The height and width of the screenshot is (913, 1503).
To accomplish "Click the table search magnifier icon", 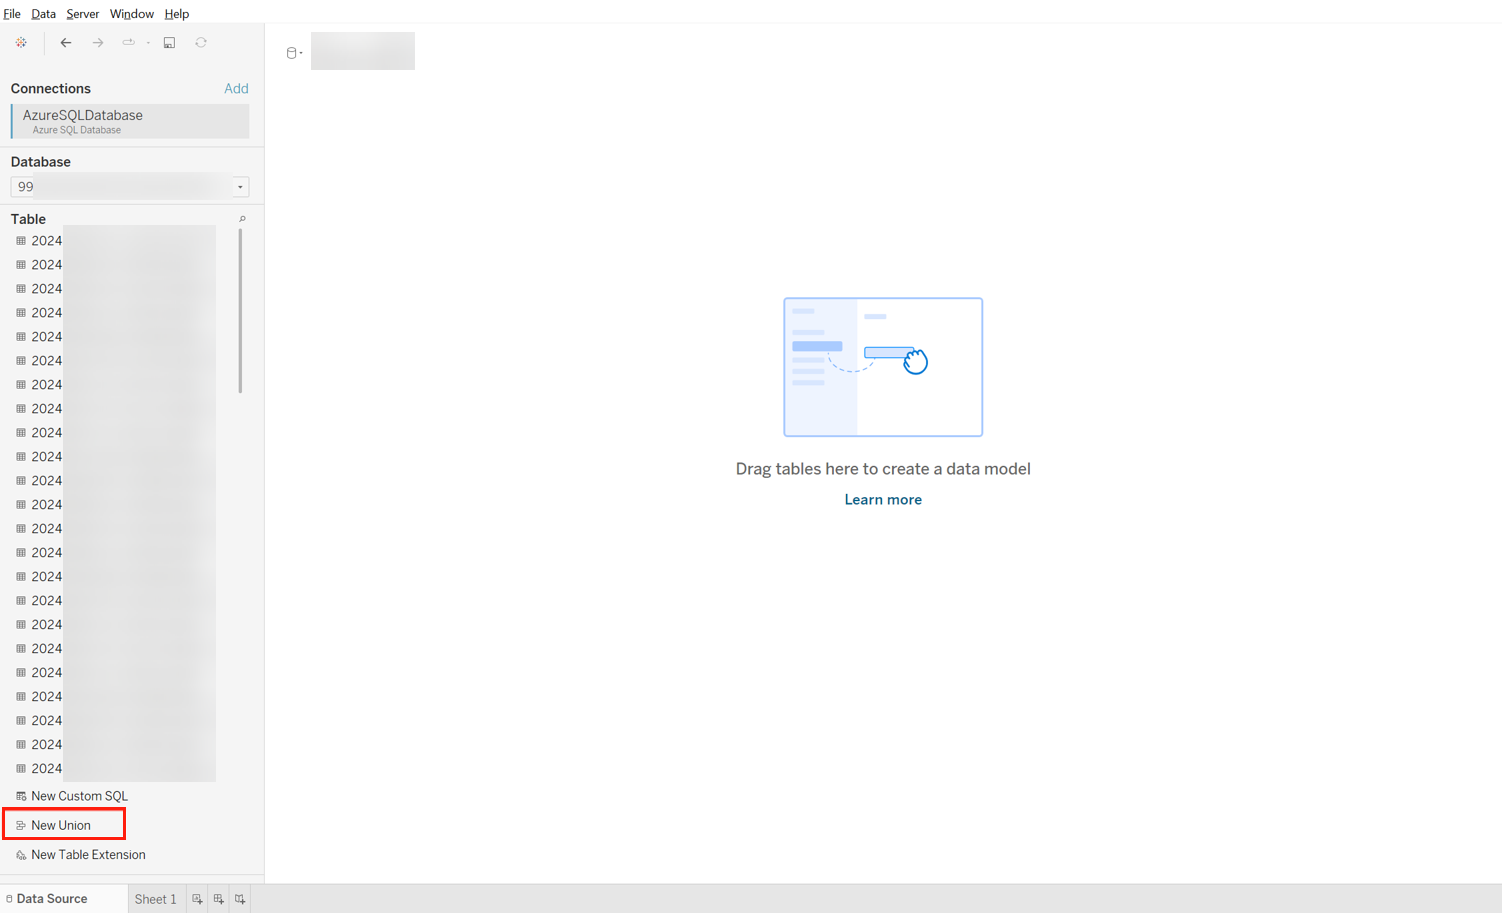I will point(242,219).
